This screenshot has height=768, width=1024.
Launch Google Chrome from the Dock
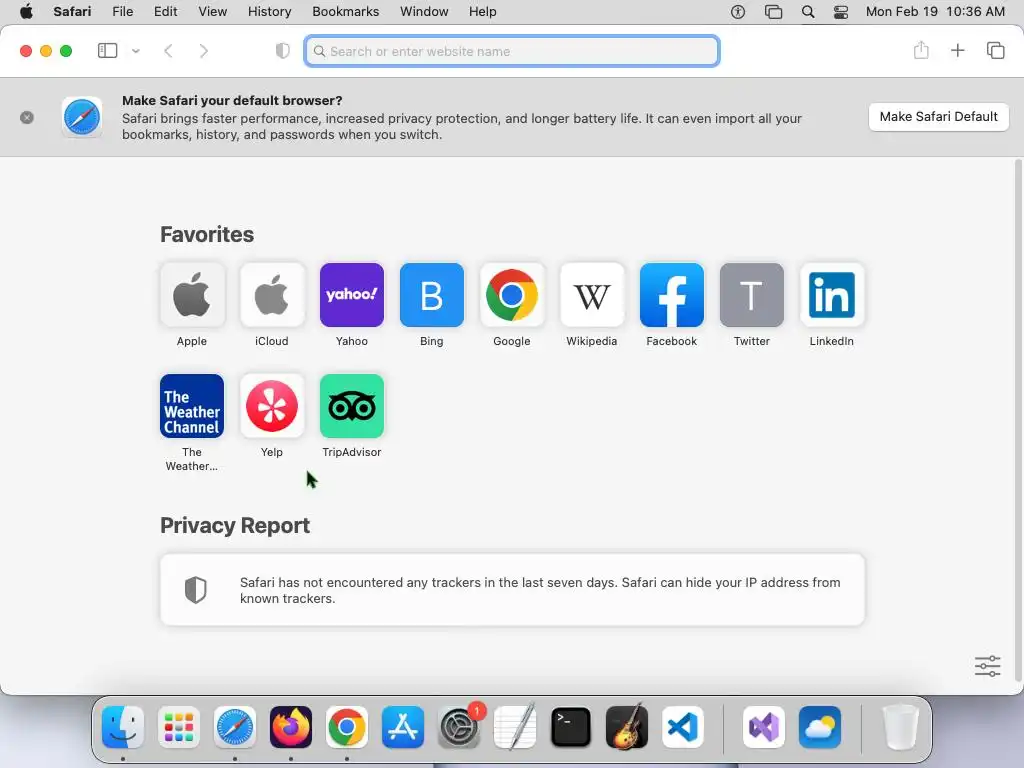(x=347, y=727)
